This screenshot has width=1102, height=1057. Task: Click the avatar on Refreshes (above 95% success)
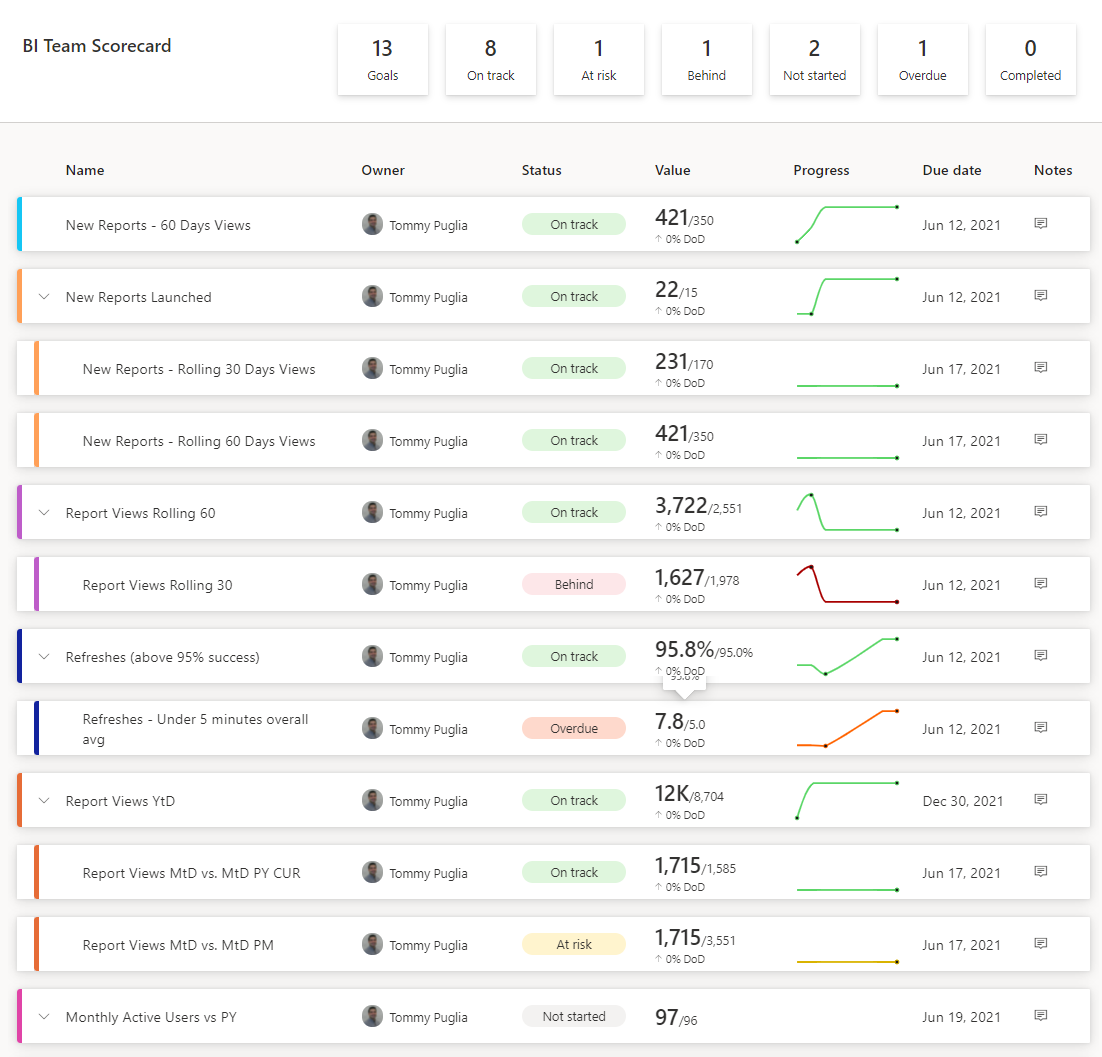click(372, 657)
